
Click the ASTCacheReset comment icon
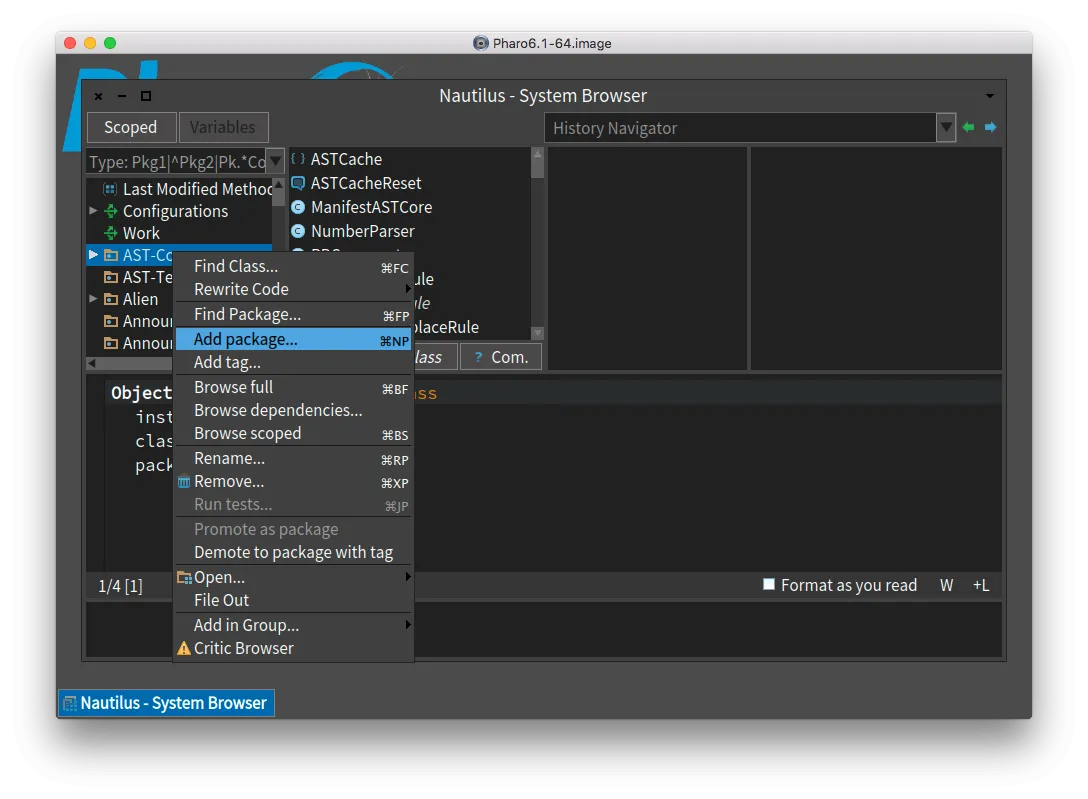[x=298, y=183]
